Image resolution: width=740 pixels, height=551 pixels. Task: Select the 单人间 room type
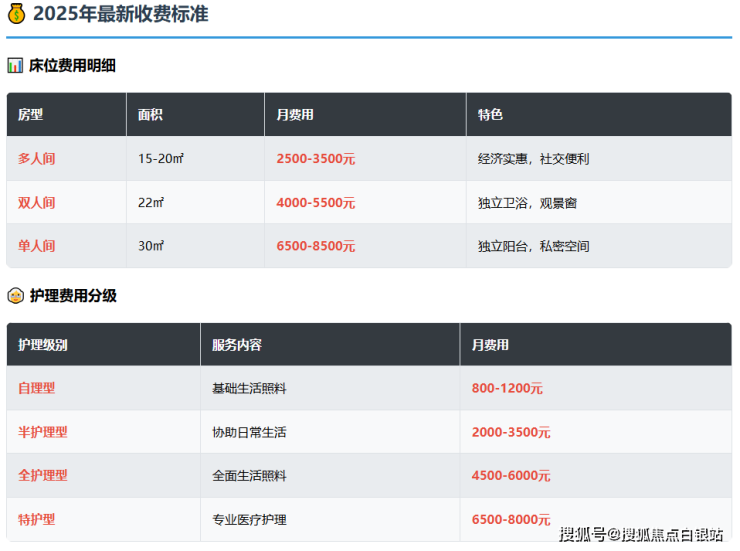coord(37,246)
